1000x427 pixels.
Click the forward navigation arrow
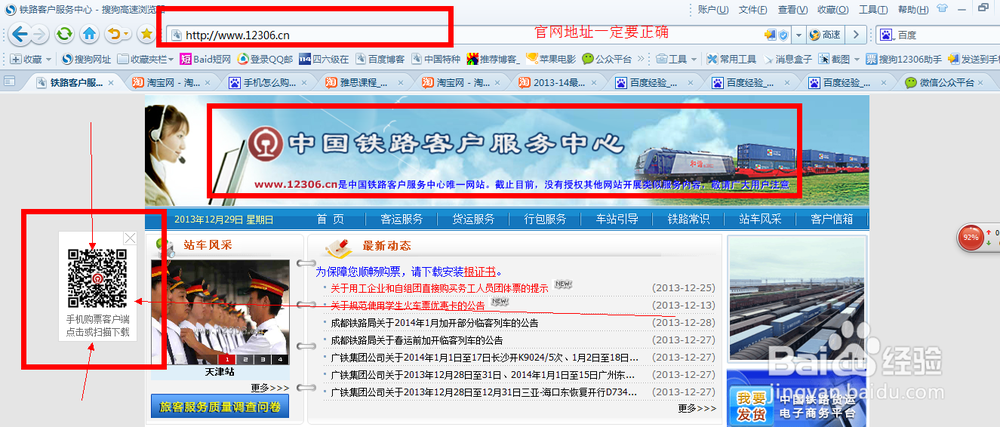(x=39, y=34)
